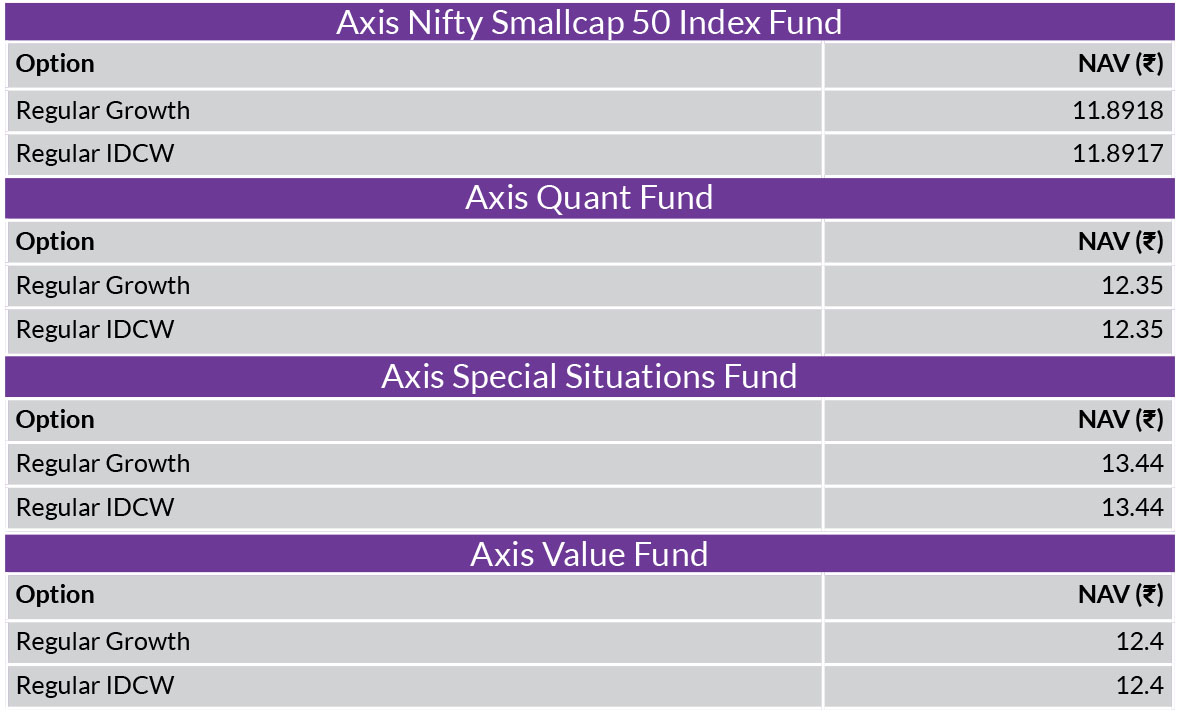1179x712 pixels.
Task: Click the Option column header under Axis Quant Fund
Action: click(55, 242)
